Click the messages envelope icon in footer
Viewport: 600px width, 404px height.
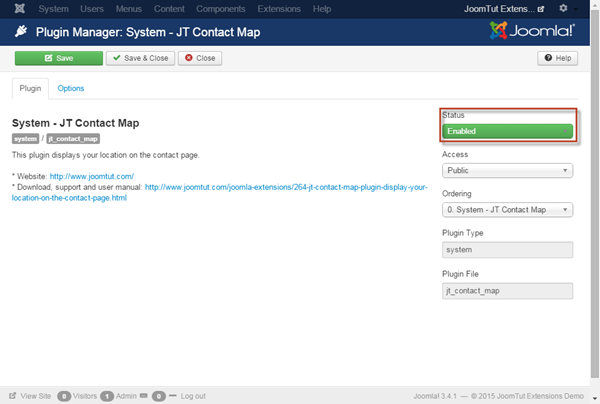pos(143,396)
